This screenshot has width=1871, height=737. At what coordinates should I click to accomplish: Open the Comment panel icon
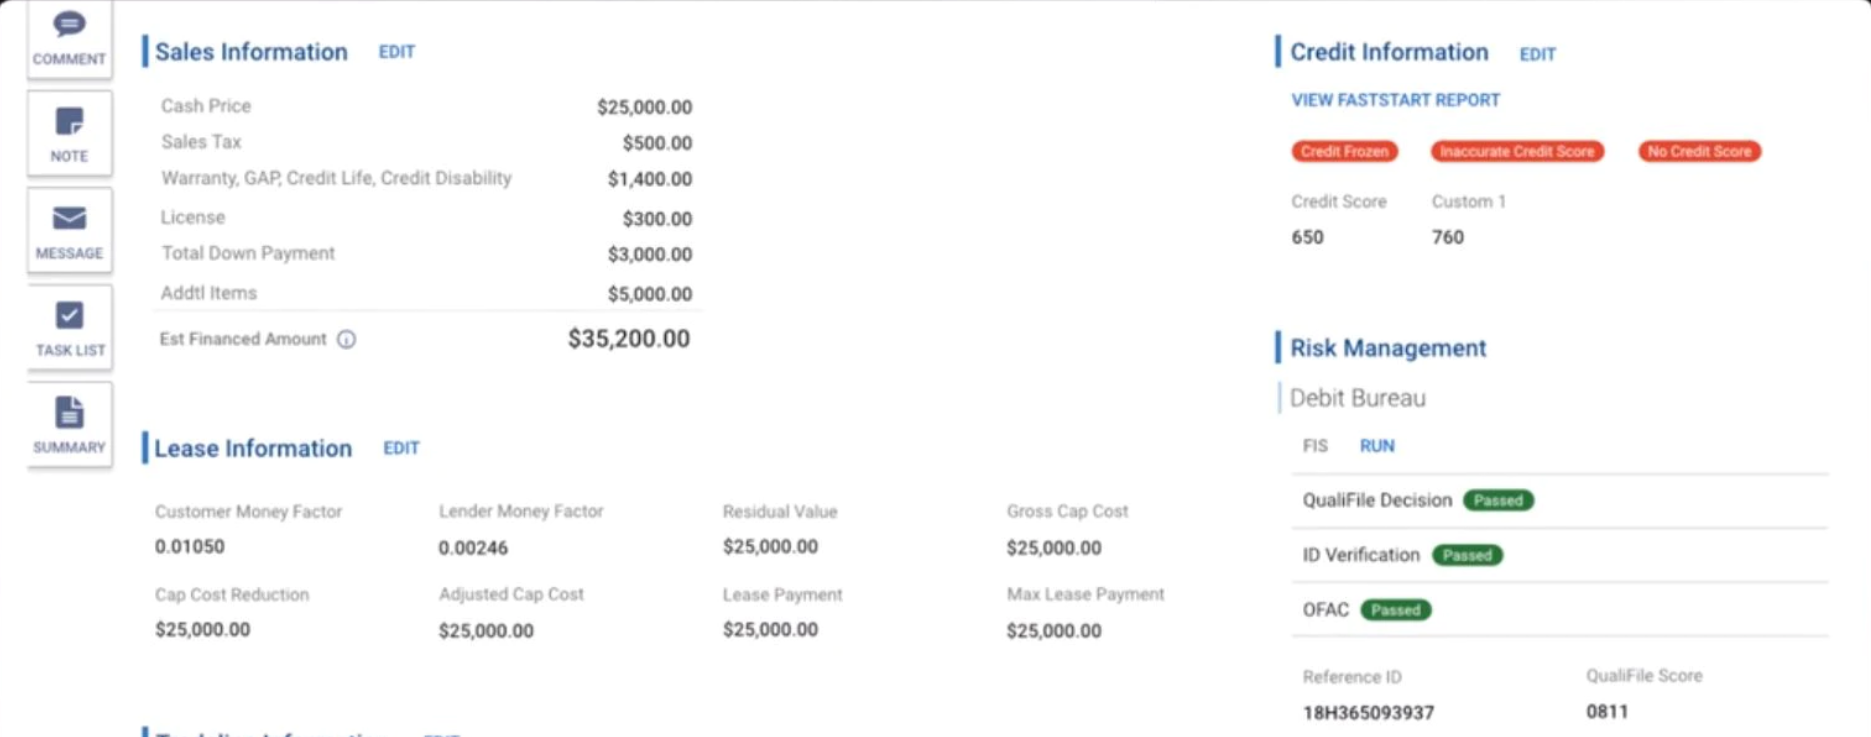pos(69,37)
